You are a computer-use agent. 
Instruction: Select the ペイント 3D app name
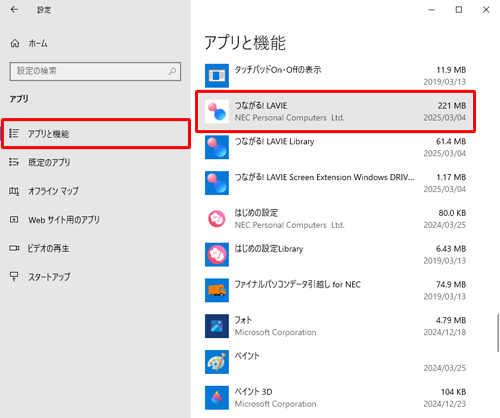[x=253, y=392]
